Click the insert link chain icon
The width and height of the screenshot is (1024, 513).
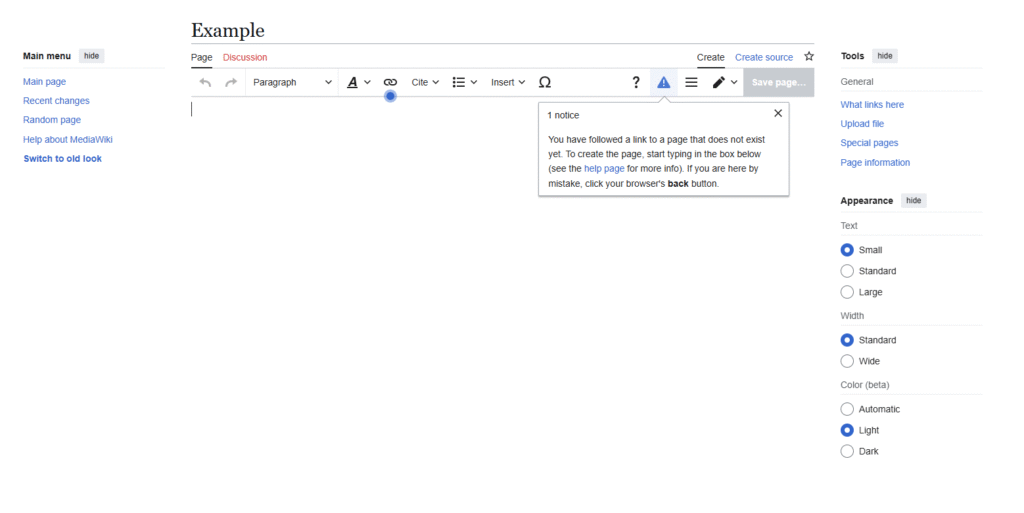click(390, 82)
